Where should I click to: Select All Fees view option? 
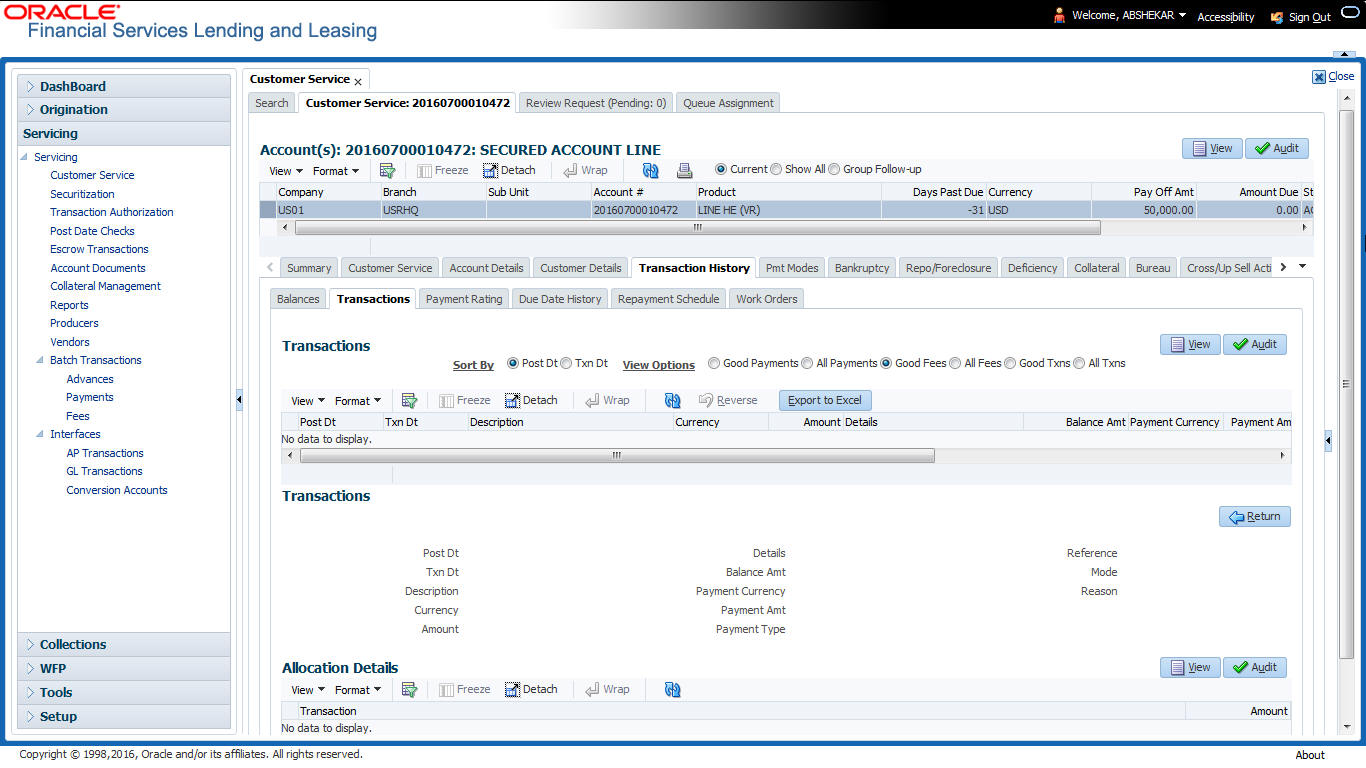[955, 363]
